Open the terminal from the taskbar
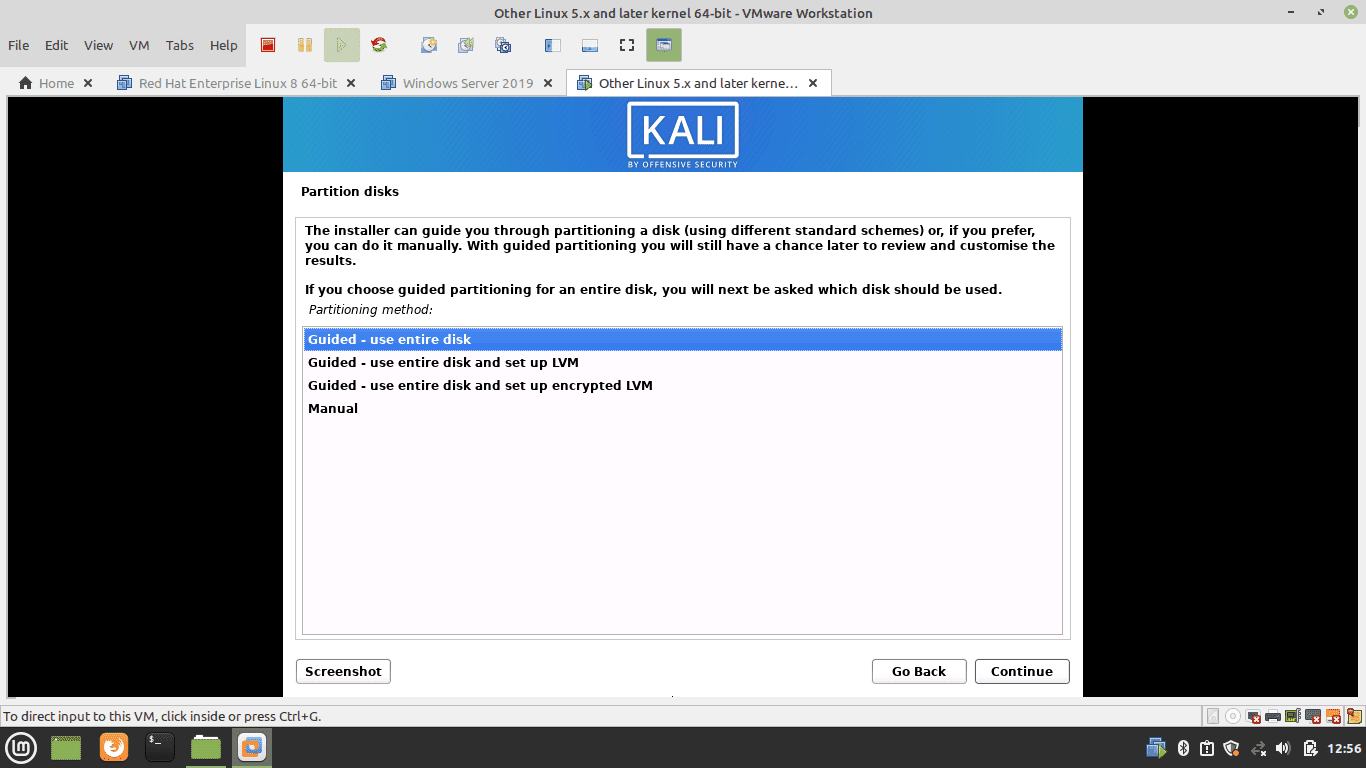Screen dimensions: 1366x768 [x=160, y=747]
